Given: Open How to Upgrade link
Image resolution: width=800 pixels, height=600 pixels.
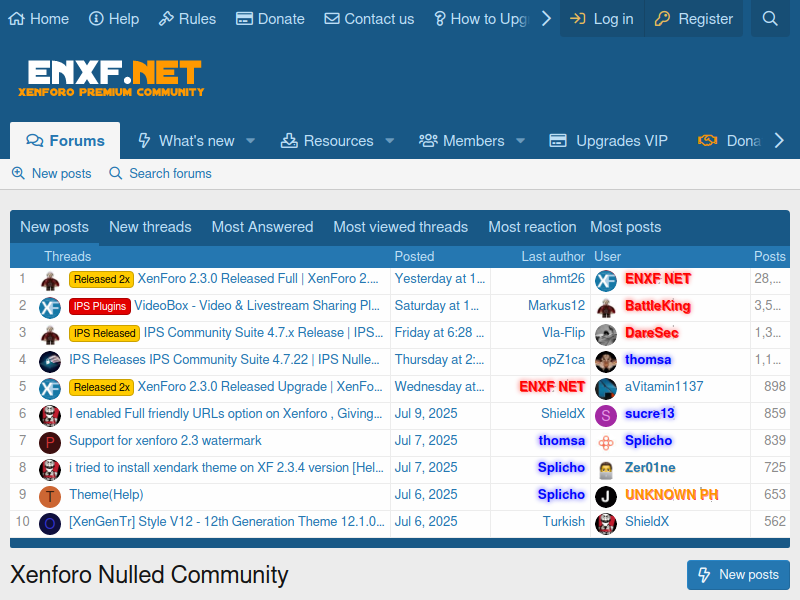Looking at the screenshot, I should point(482,19).
